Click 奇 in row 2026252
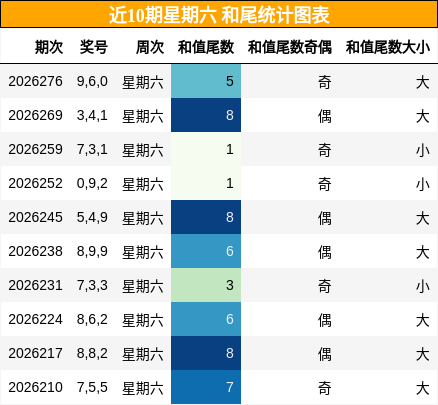Screen dimensions: 438x405 point(325,184)
